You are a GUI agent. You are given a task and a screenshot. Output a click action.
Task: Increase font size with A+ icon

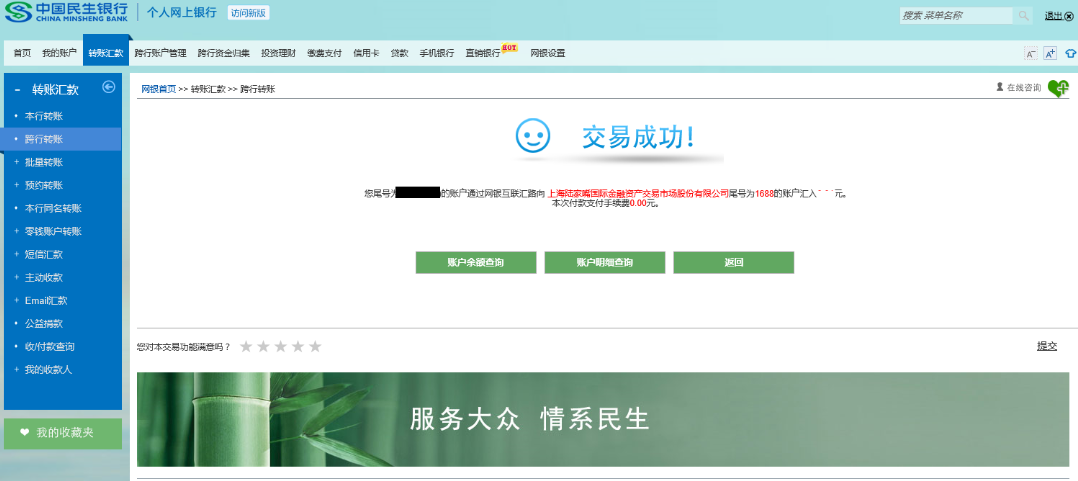click(x=1050, y=53)
